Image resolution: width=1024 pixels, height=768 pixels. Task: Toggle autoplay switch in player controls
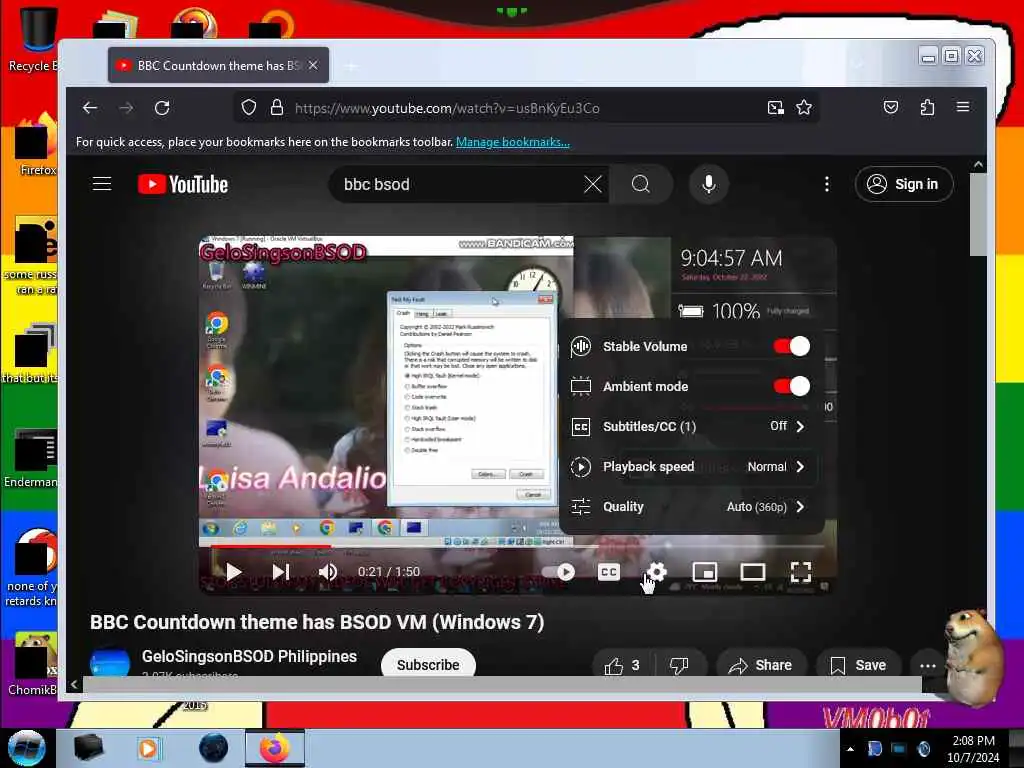tap(560, 572)
